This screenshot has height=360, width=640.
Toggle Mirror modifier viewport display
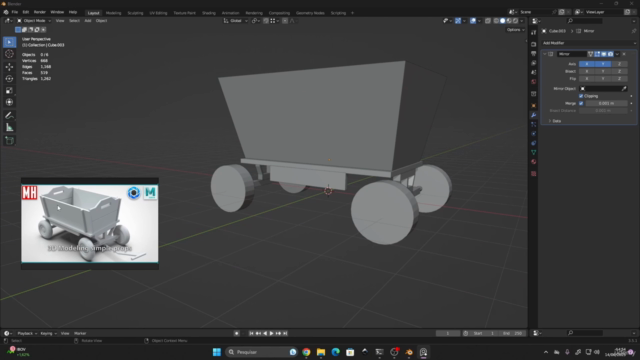[x=604, y=54]
